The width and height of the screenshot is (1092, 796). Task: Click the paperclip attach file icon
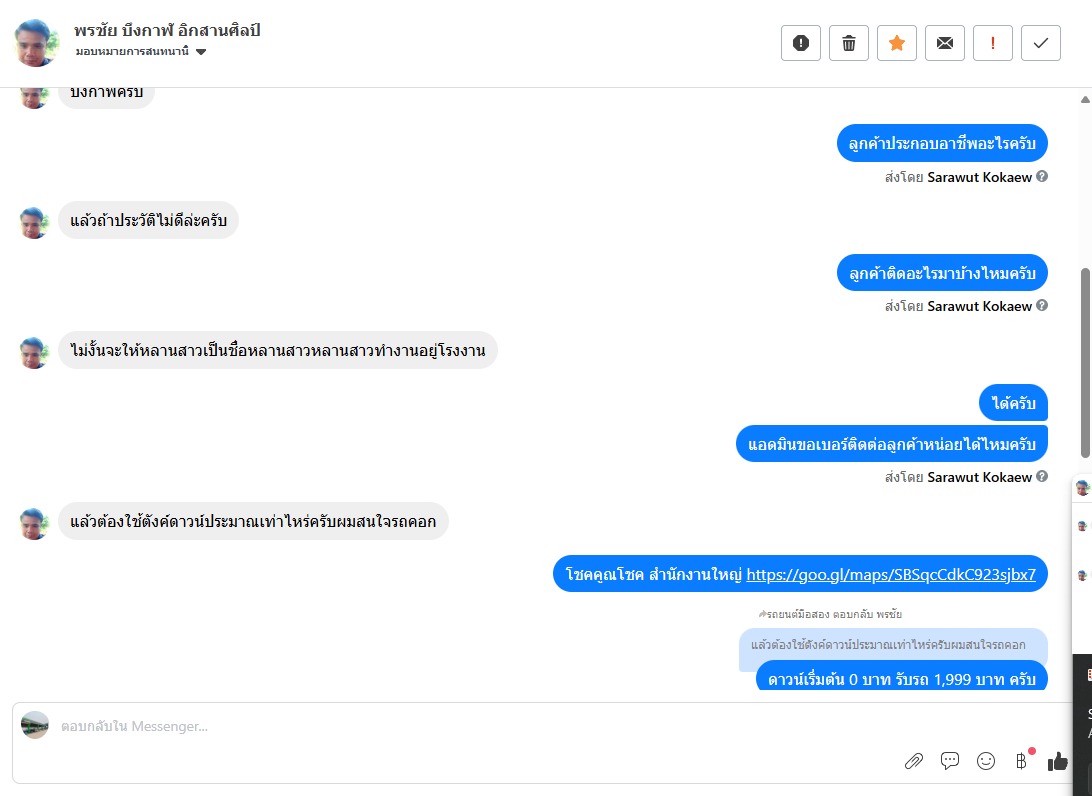point(913,761)
